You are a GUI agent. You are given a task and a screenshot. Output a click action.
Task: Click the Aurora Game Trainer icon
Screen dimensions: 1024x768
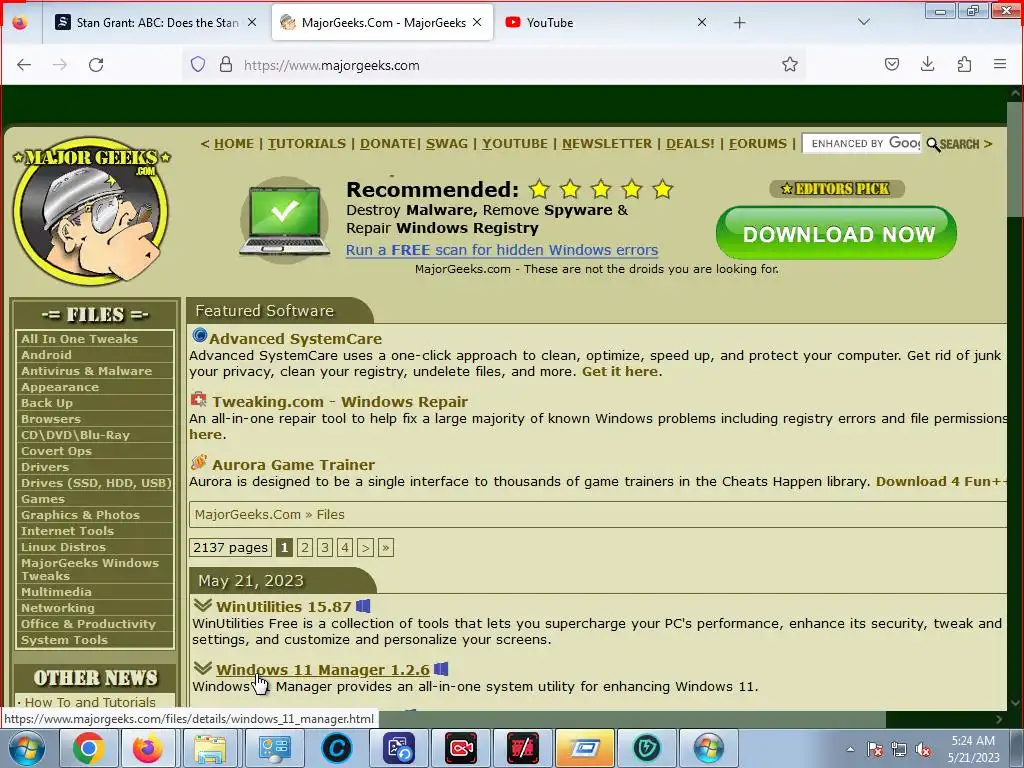[x=199, y=462]
